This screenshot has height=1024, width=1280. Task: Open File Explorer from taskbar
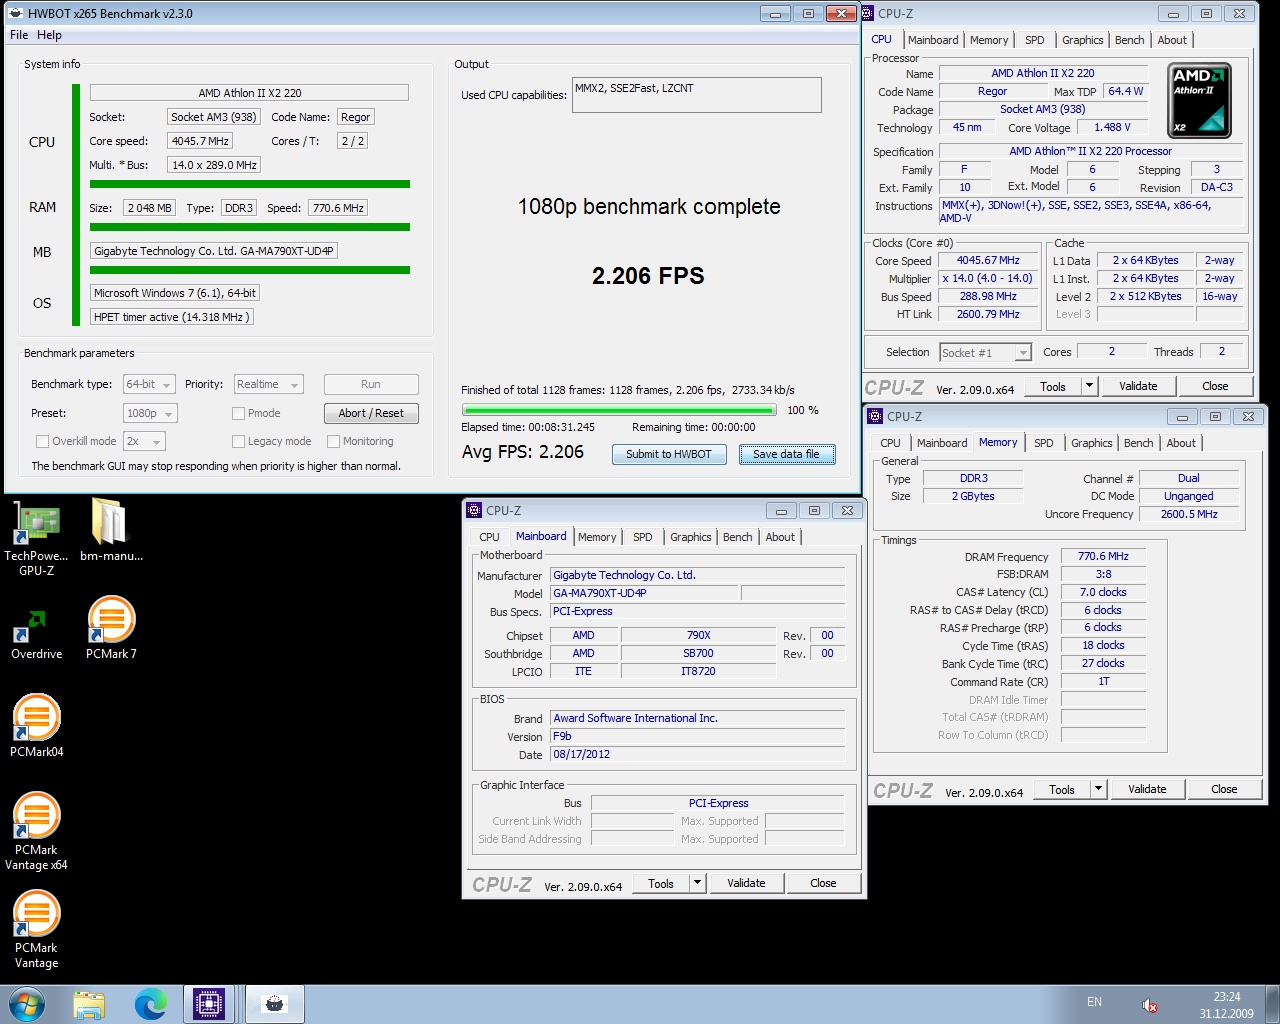[89, 1004]
